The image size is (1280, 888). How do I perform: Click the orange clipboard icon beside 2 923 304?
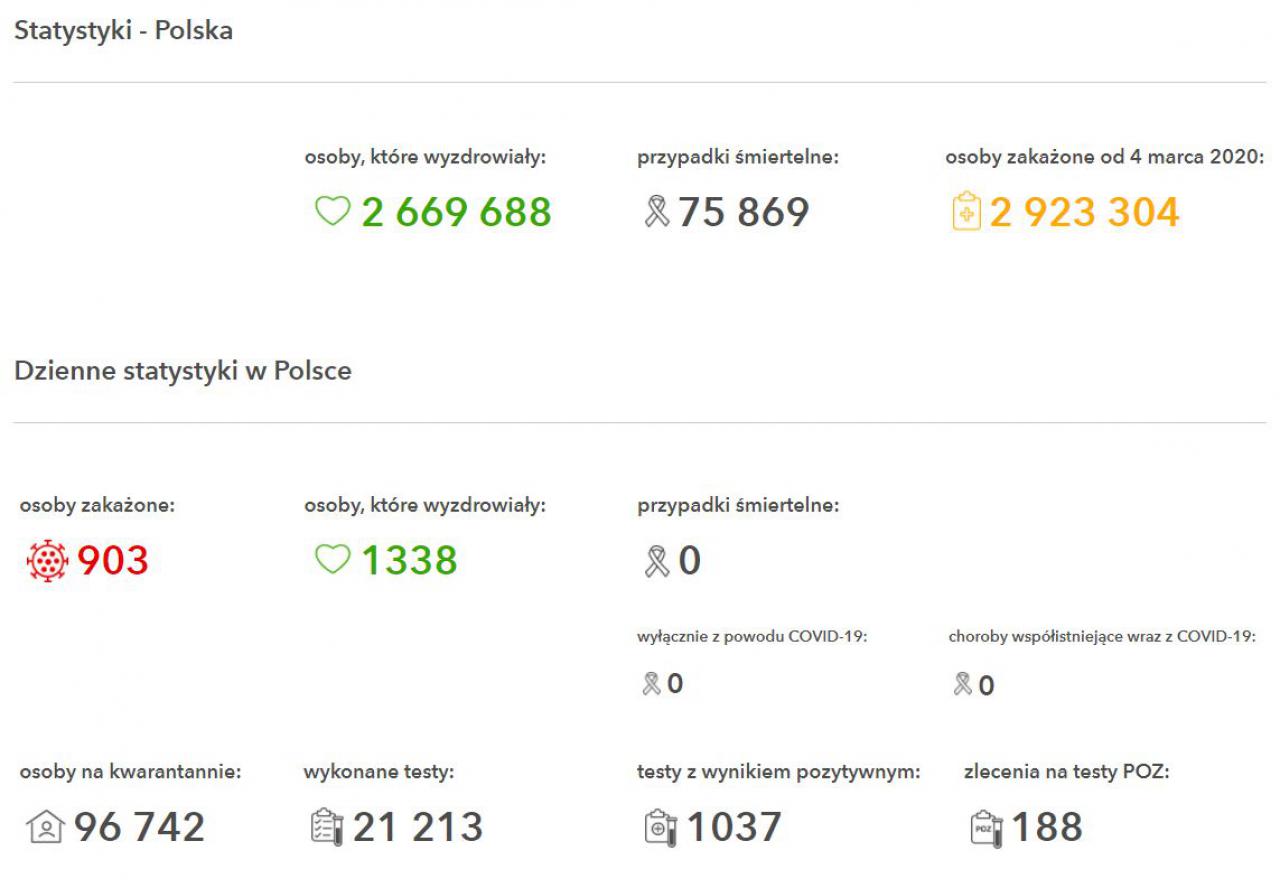click(967, 212)
